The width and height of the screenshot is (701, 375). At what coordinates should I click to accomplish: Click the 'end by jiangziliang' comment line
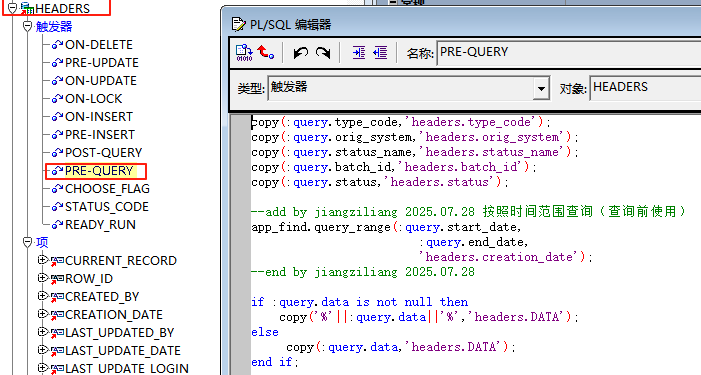click(x=363, y=272)
